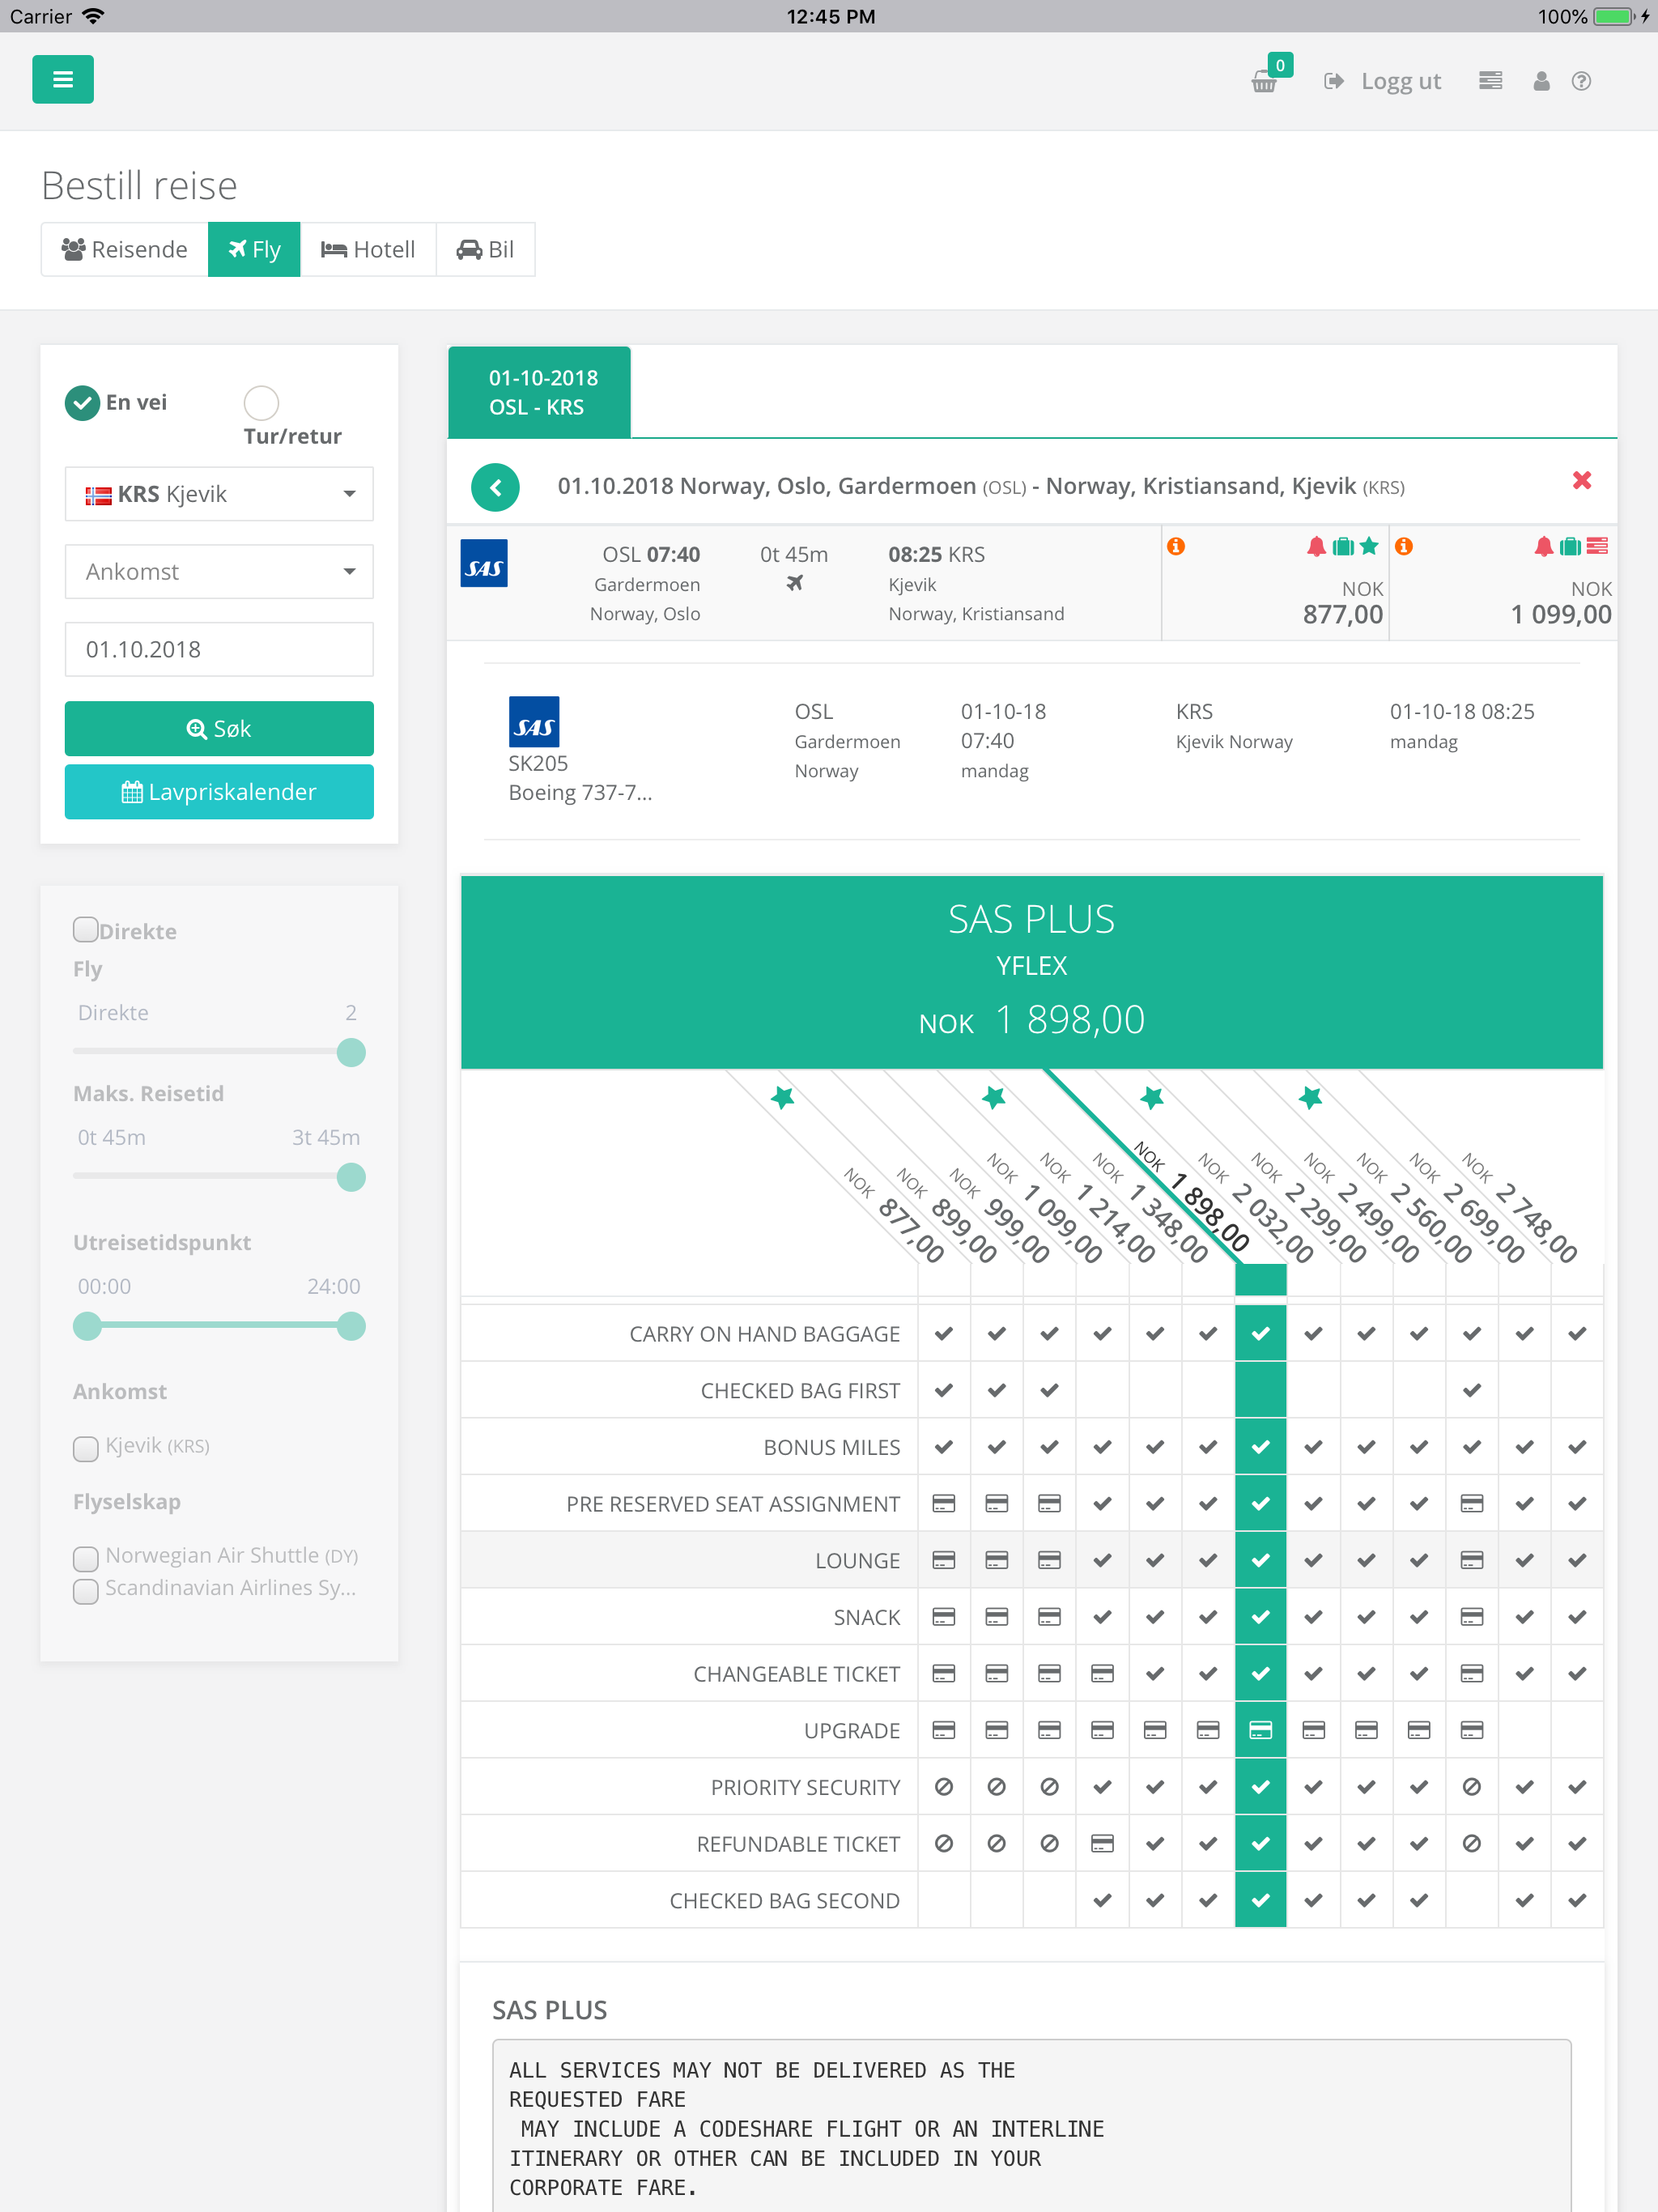This screenshot has height=2212, width=1658.
Task: Click the star above NOK 2 499,00 column
Action: 1310,1098
